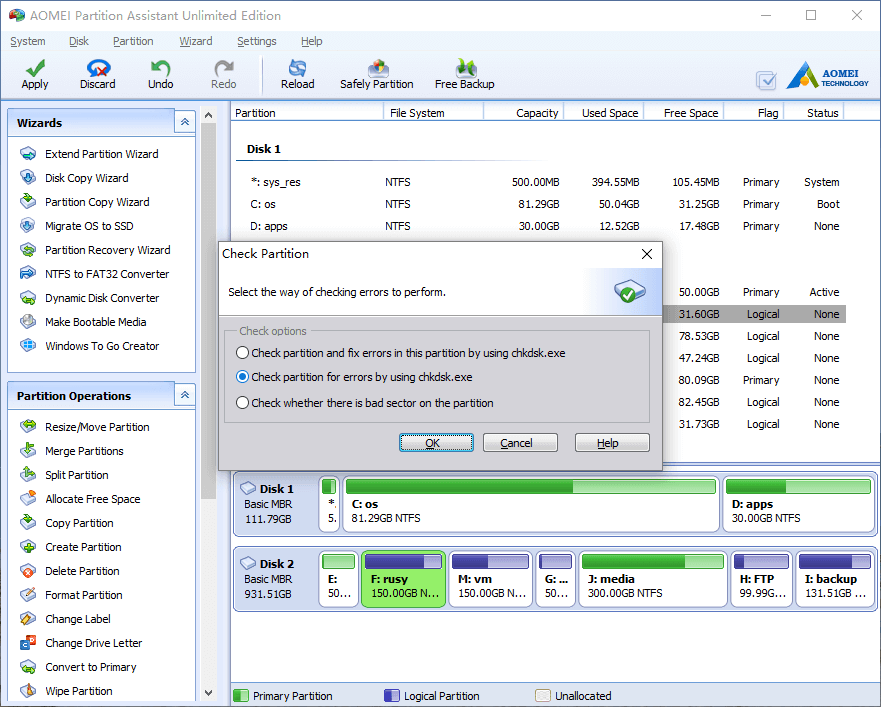Open the Help menu
Viewport: 881px width, 707px height.
point(311,41)
